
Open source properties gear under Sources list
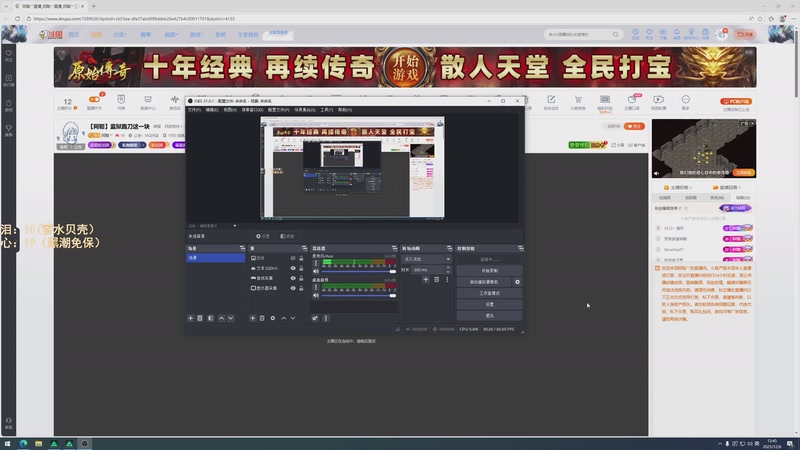click(x=272, y=318)
